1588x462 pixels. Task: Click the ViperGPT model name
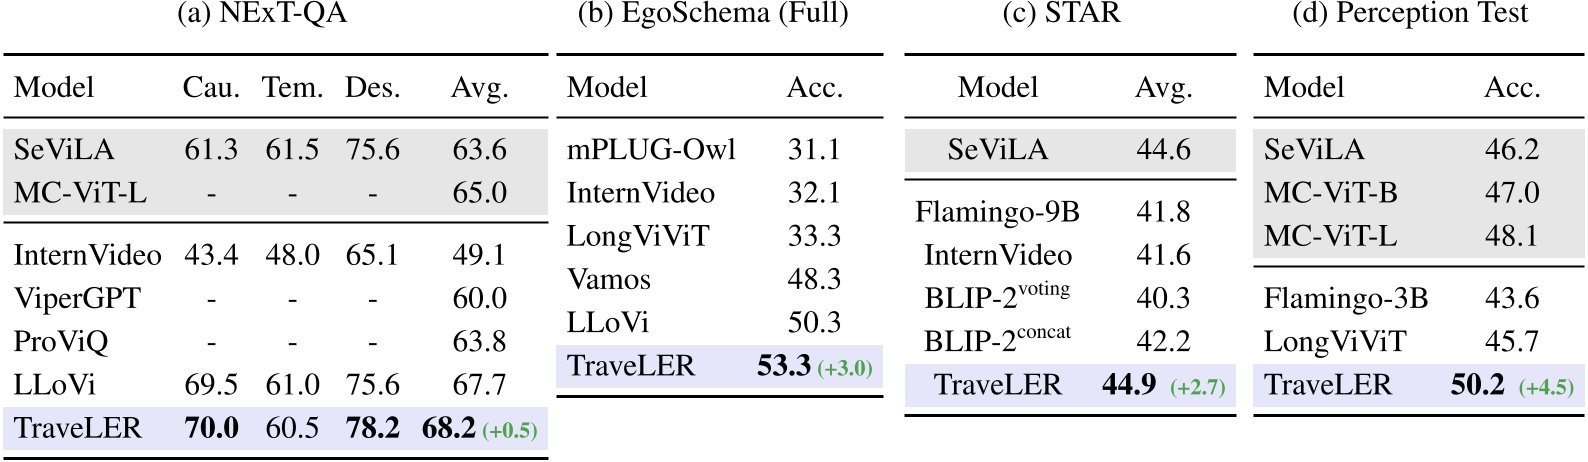click(x=77, y=299)
